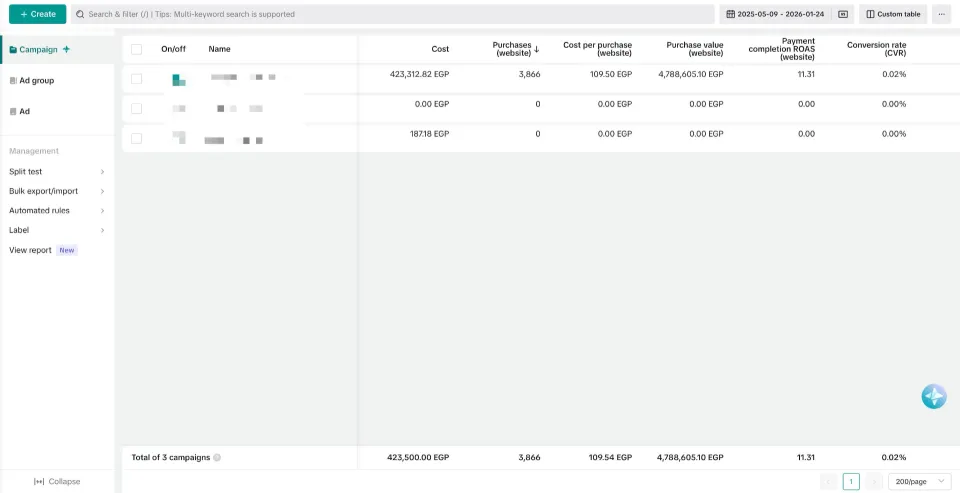The width and height of the screenshot is (960, 493).
Task: Click the New badge beside View report
Action: [x=67, y=250]
